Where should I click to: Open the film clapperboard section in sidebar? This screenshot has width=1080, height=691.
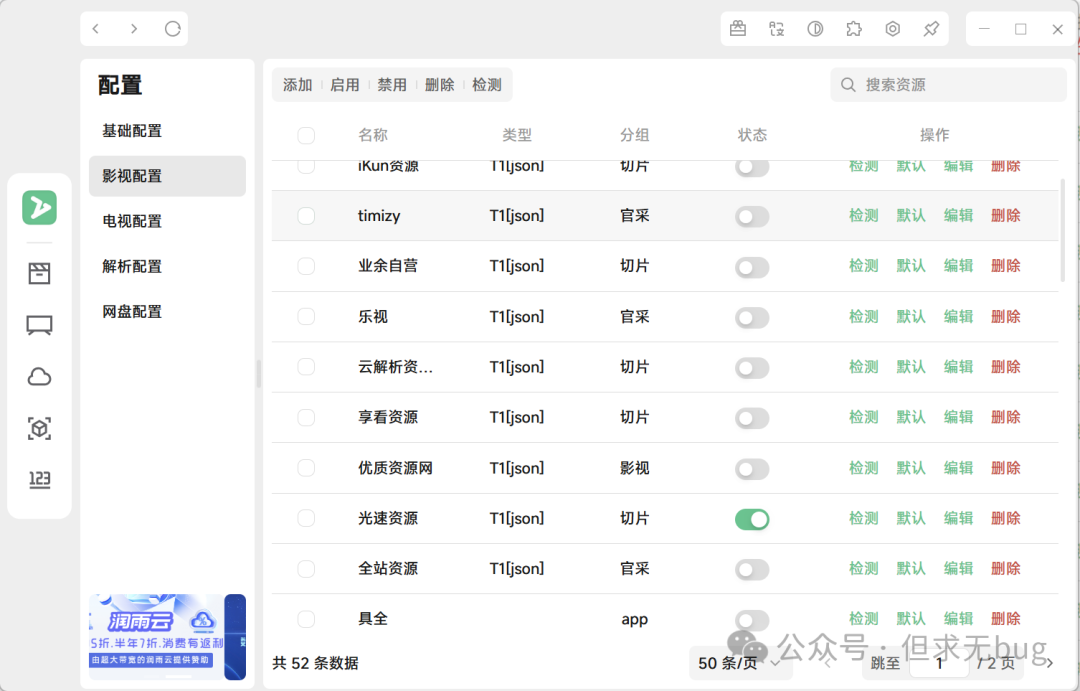click(39, 274)
